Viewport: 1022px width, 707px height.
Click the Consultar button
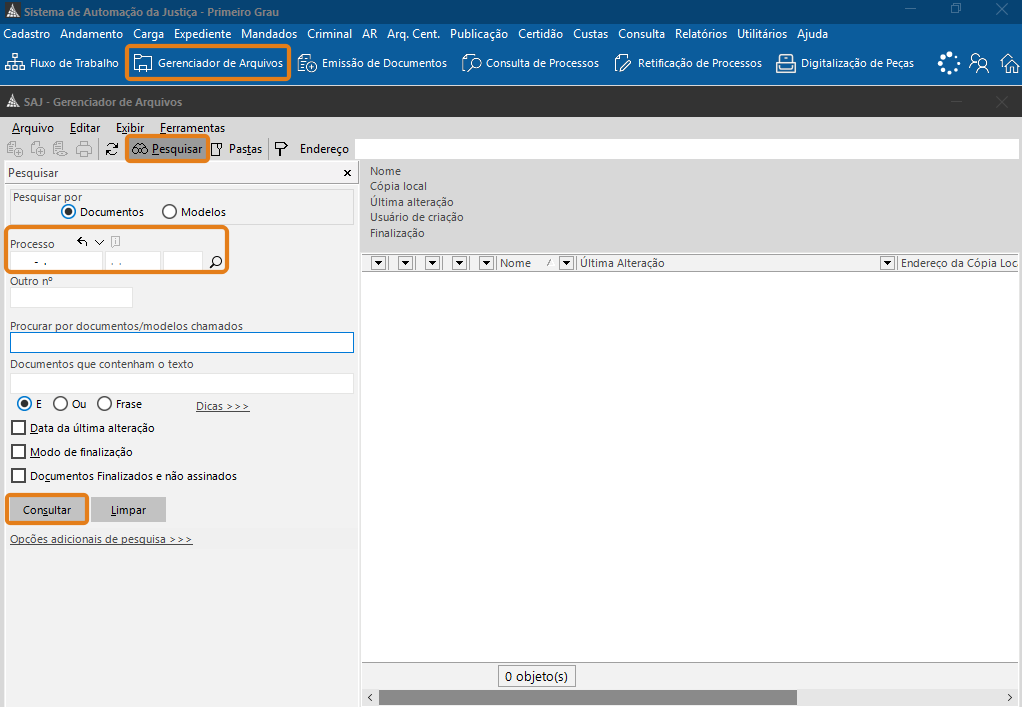(x=47, y=510)
